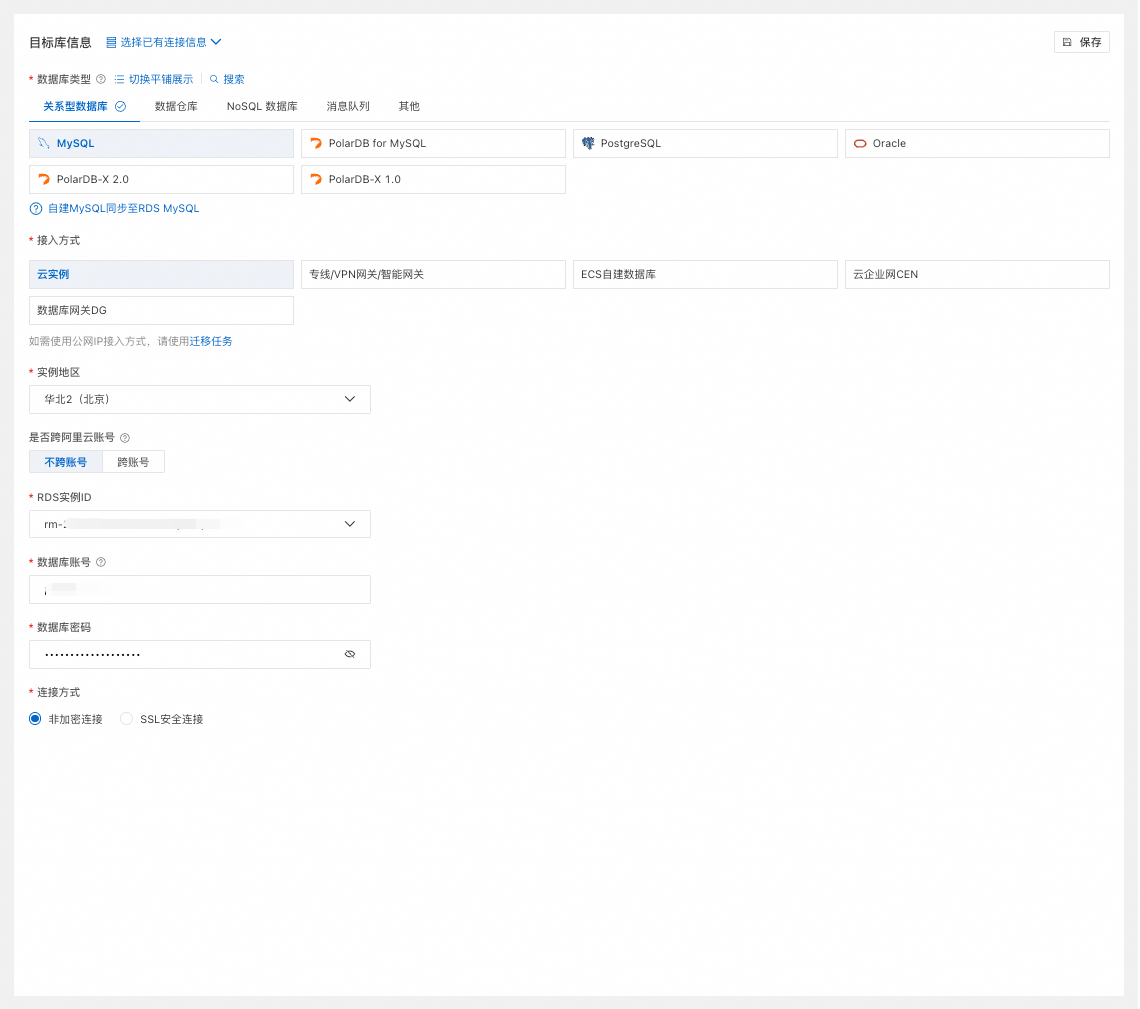Click the 搜索 link
1140x1009 pixels.
(233, 79)
